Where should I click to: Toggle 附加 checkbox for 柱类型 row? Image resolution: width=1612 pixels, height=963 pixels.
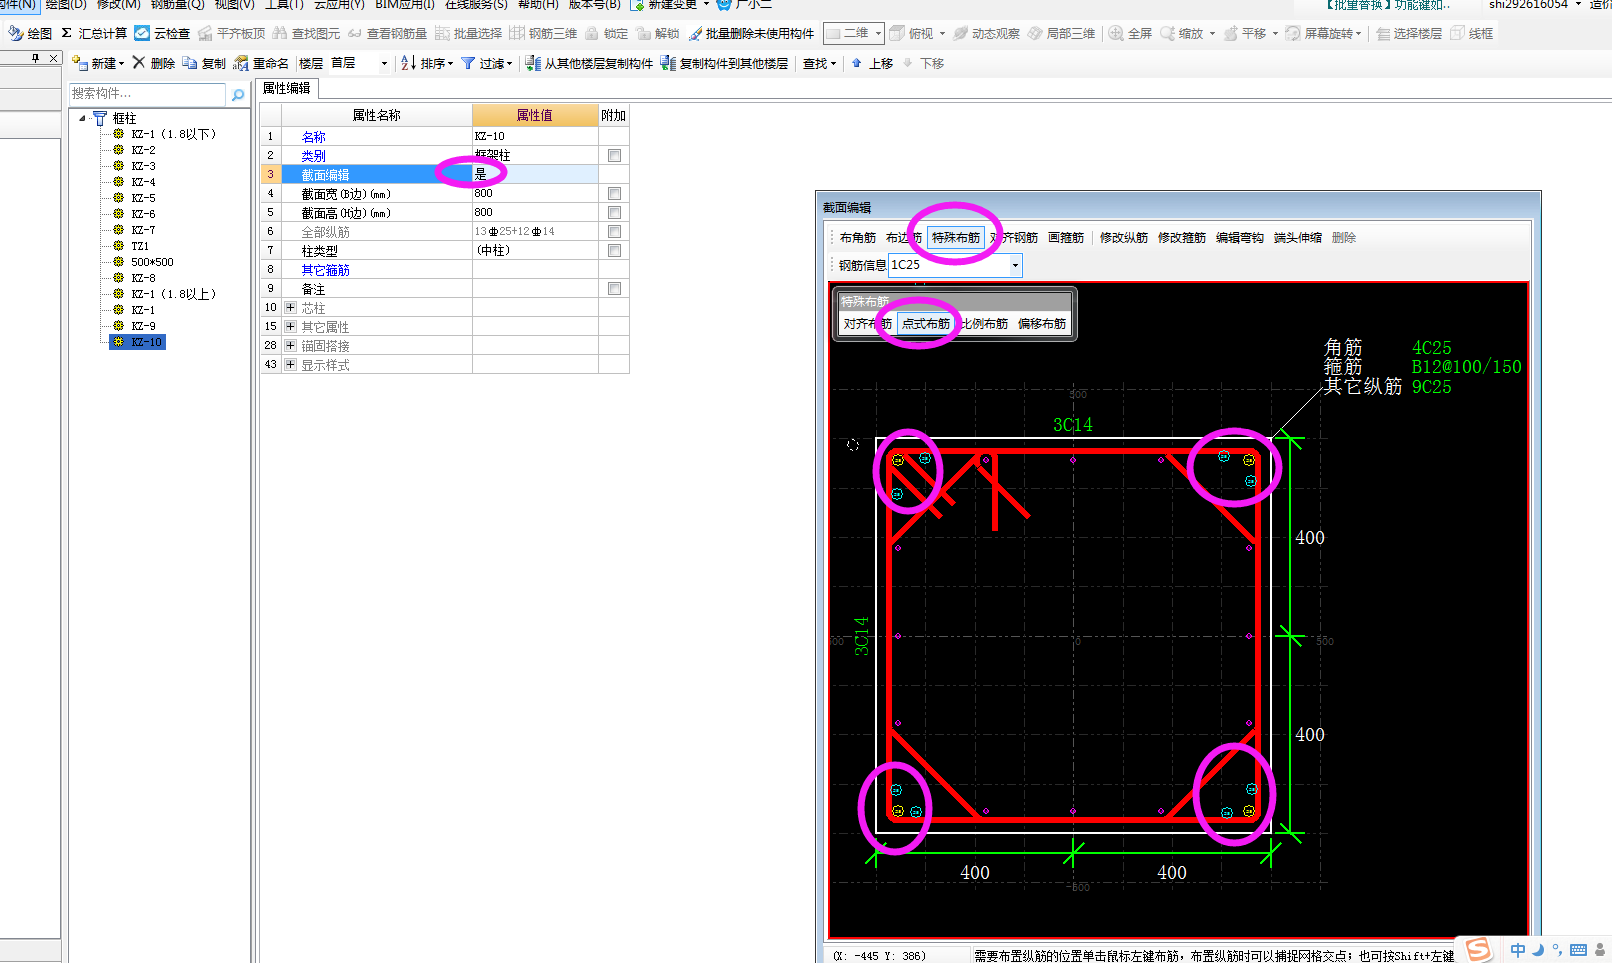pos(614,250)
